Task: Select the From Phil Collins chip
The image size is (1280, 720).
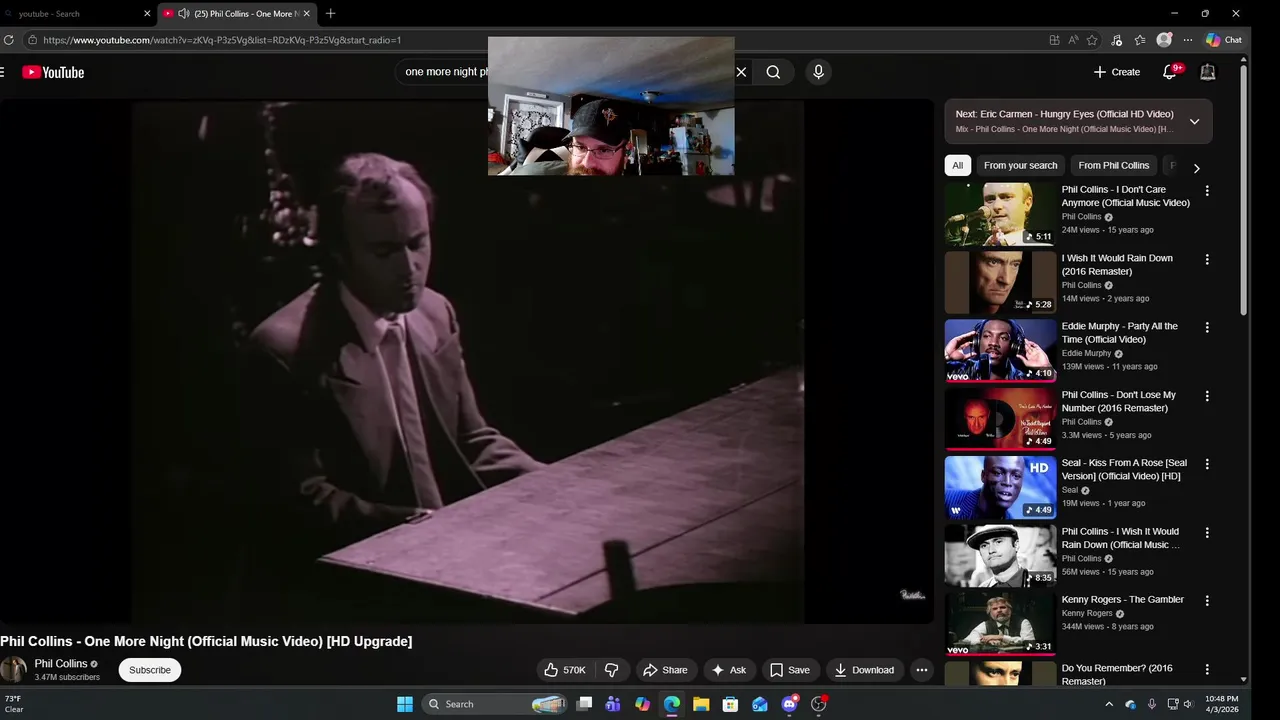Action: point(1113,166)
